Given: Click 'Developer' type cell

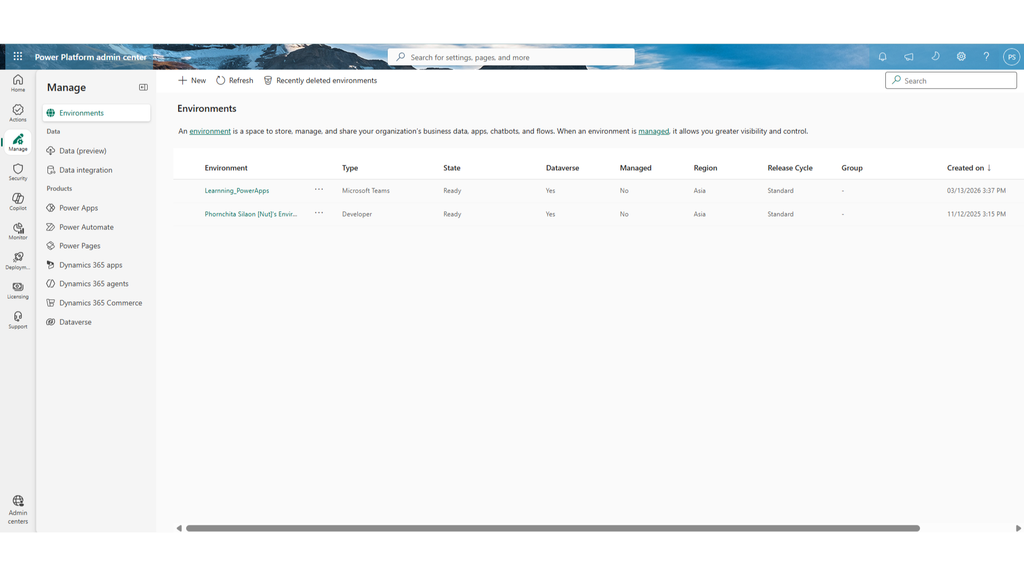Looking at the screenshot, I should (x=357, y=214).
